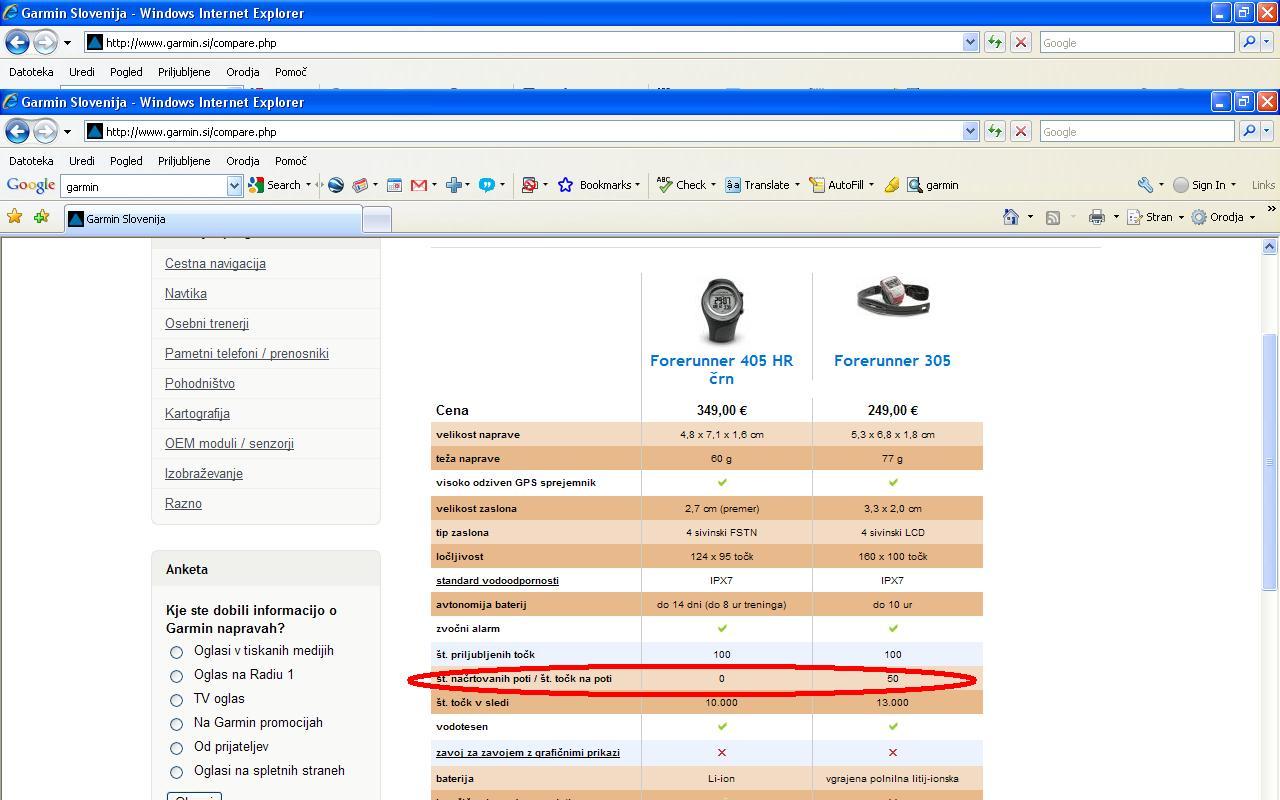Open Pomoč menu in front window
Screen dimensions: 1280x800
click(x=291, y=161)
